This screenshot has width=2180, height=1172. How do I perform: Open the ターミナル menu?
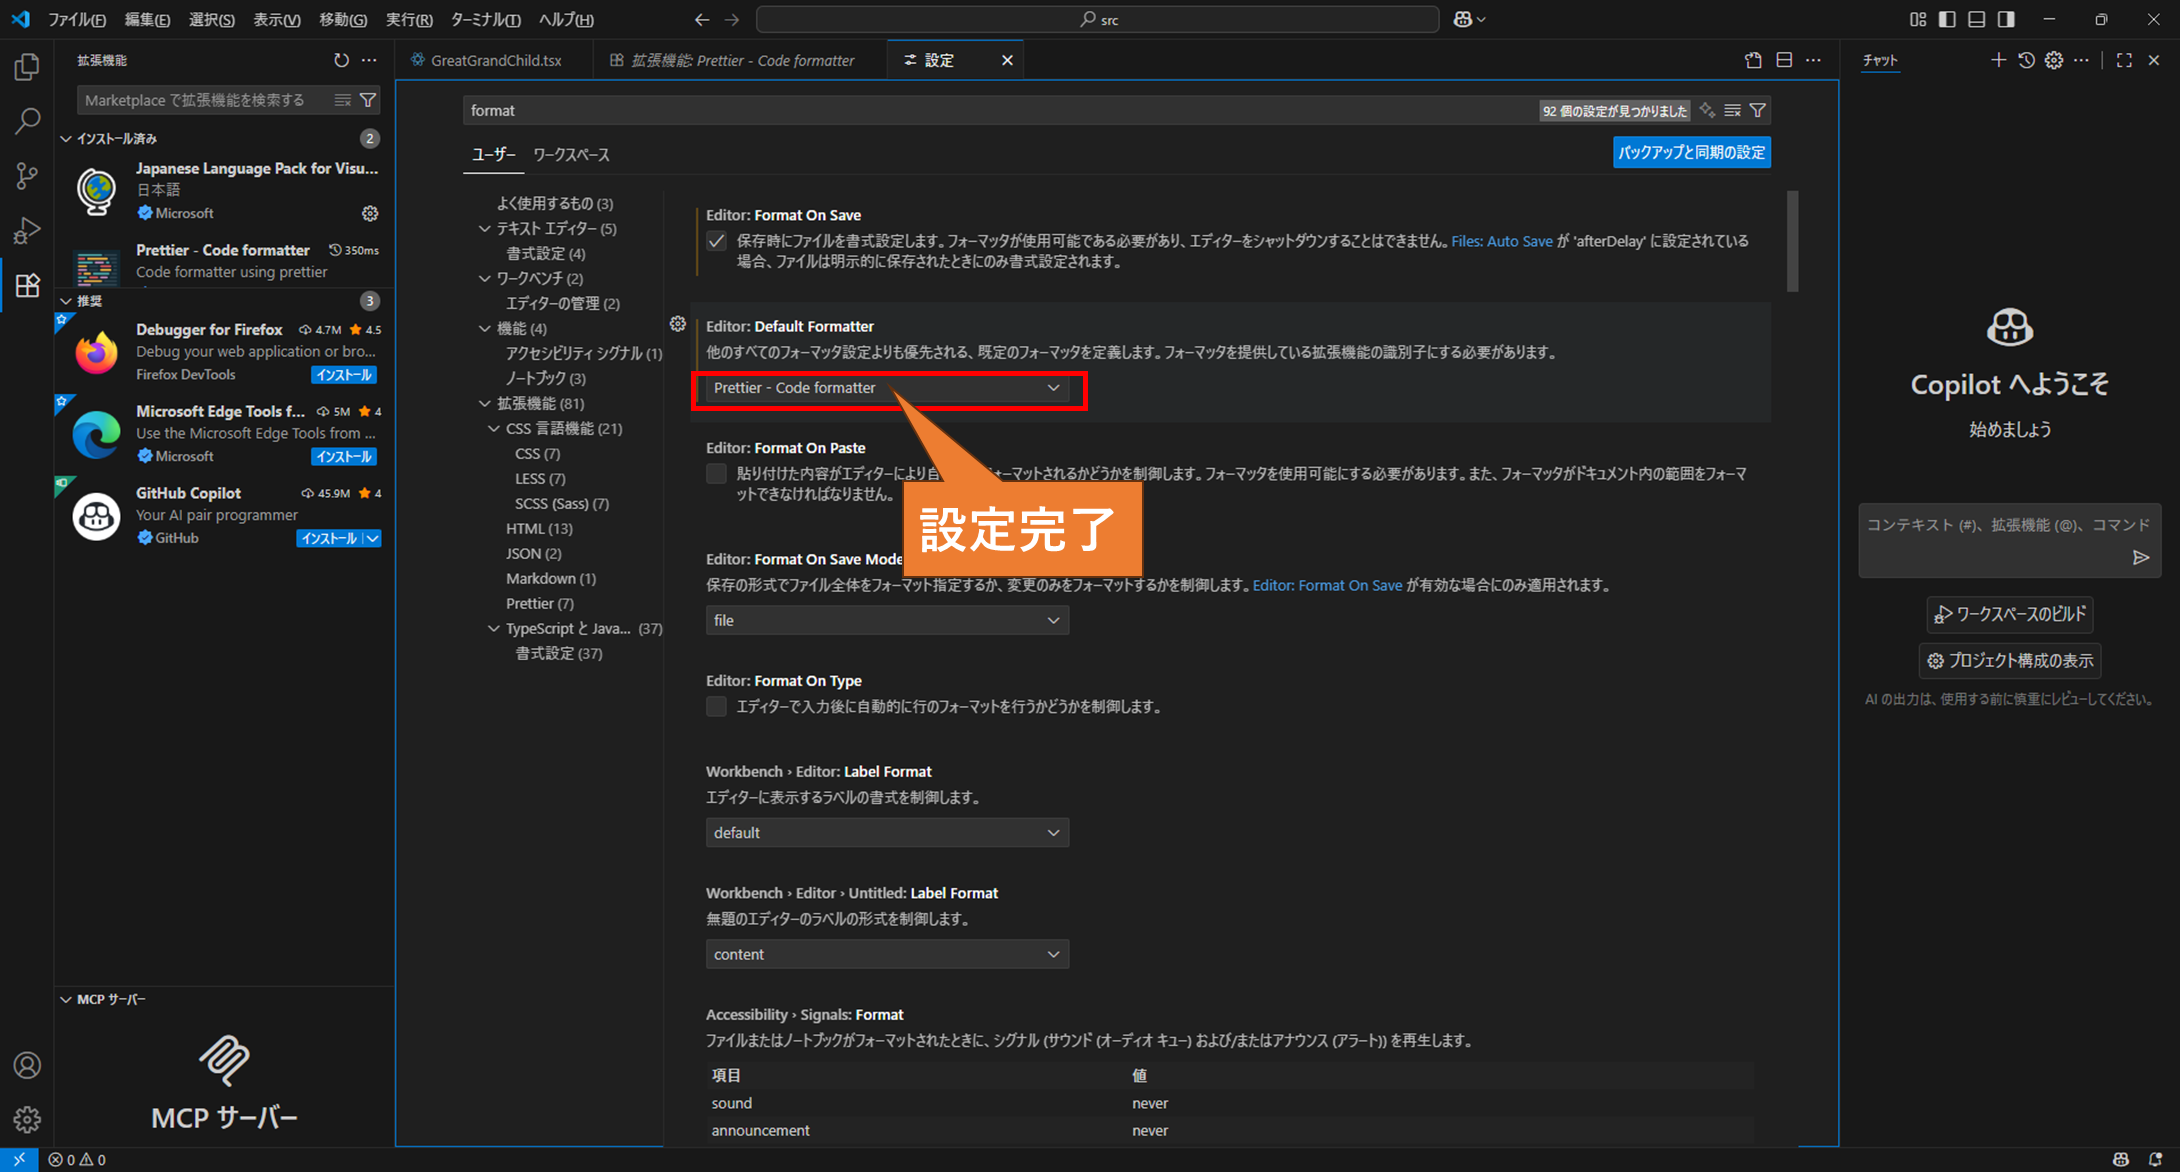486,19
